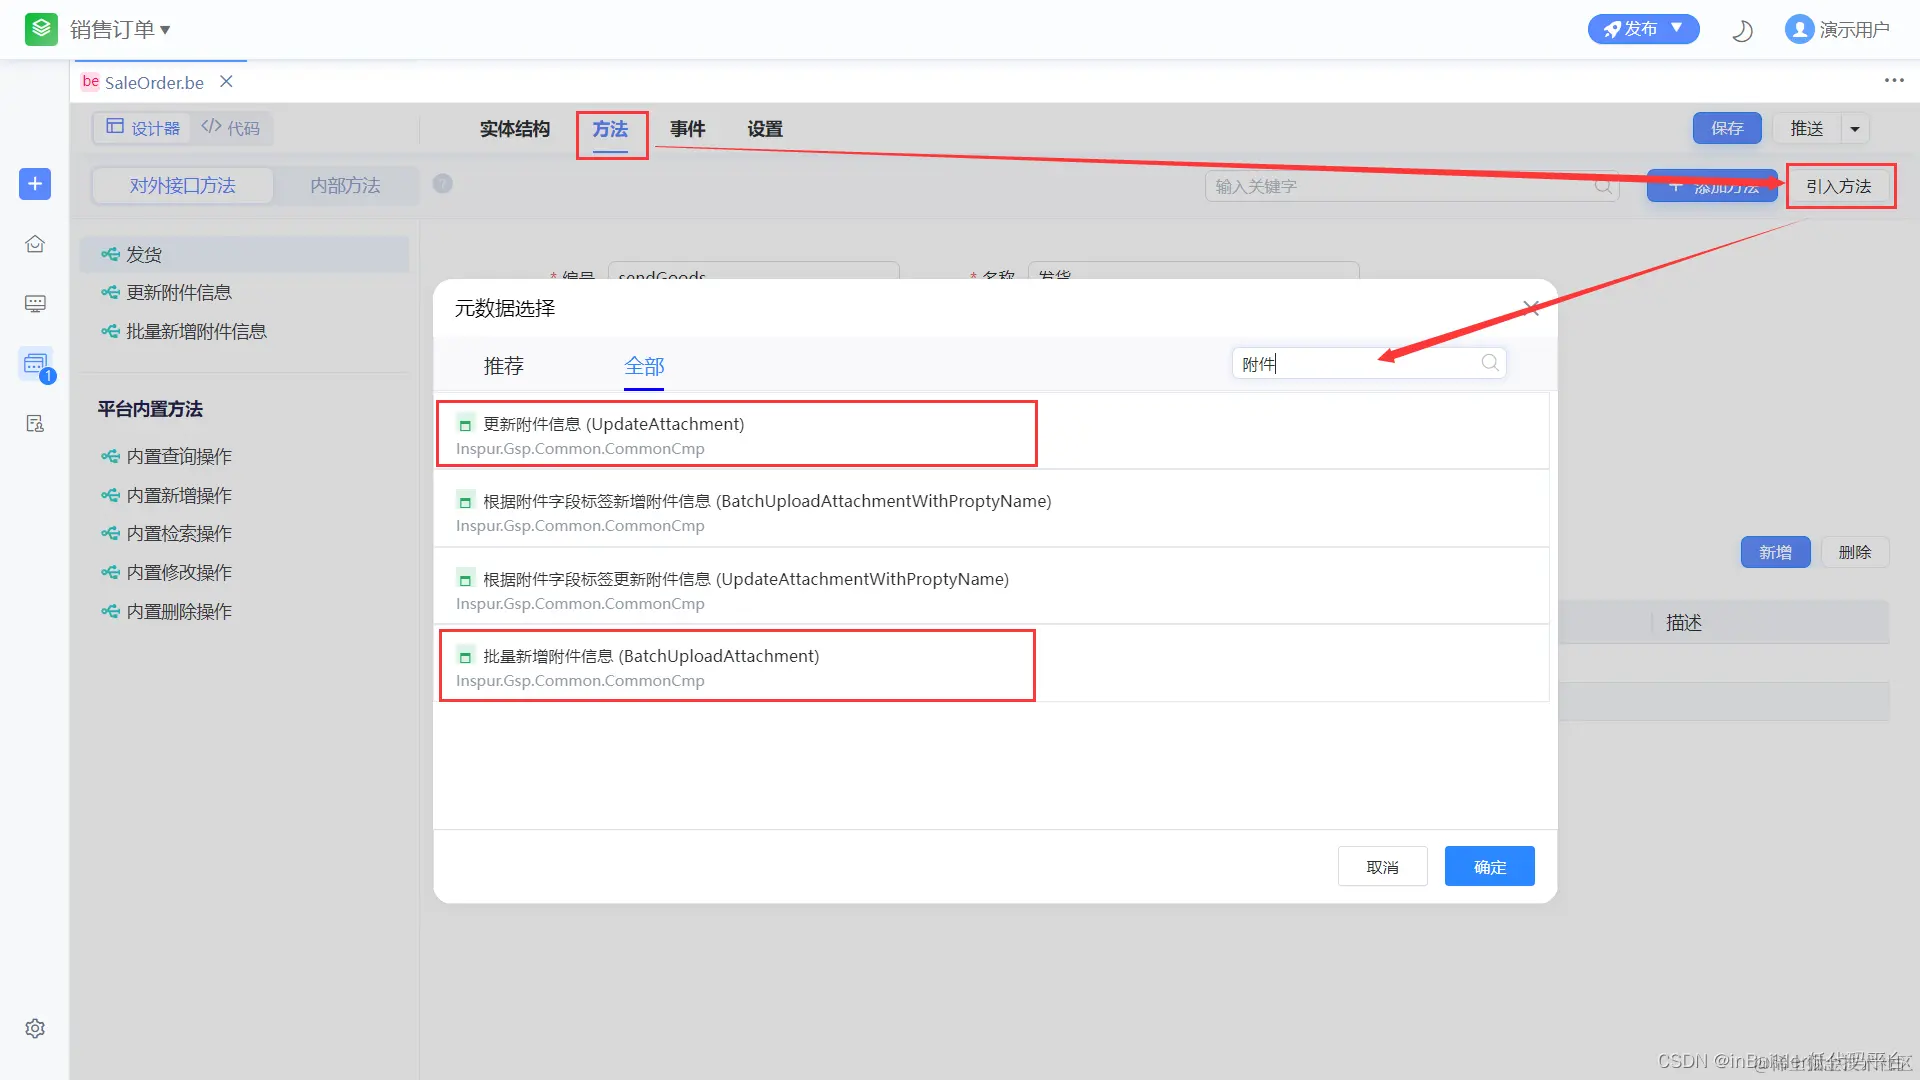Click the 确定 confirm button

click(1489, 867)
